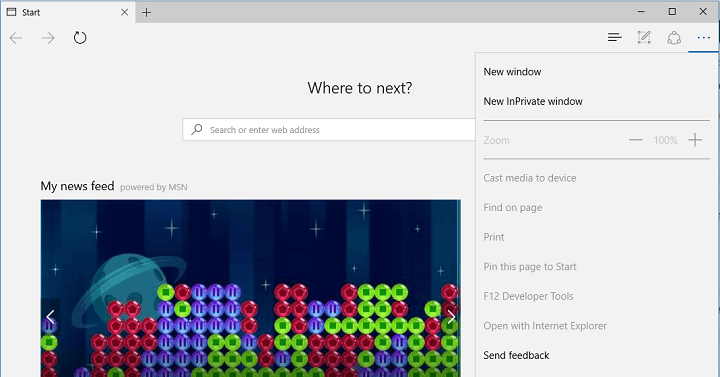Click the 'Where to next?' heading

(x=360, y=88)
